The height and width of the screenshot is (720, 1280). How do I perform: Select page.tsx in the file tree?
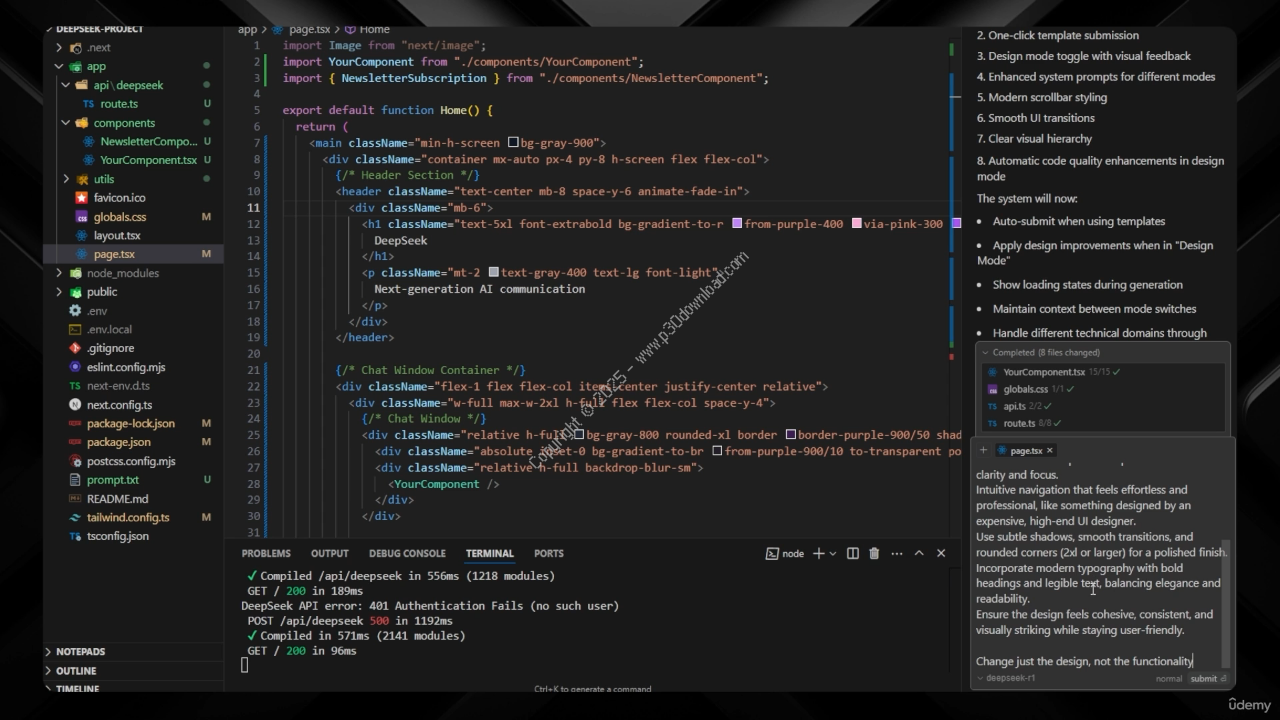(114, 254)
